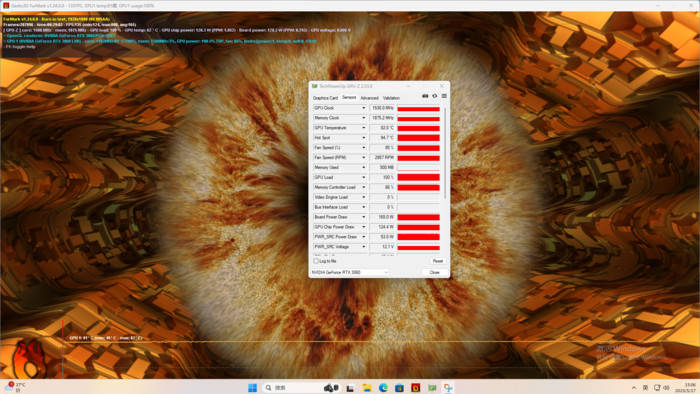Click the Reset button in GPU-Z
This screenshot has height=394, width=700.
438,261
